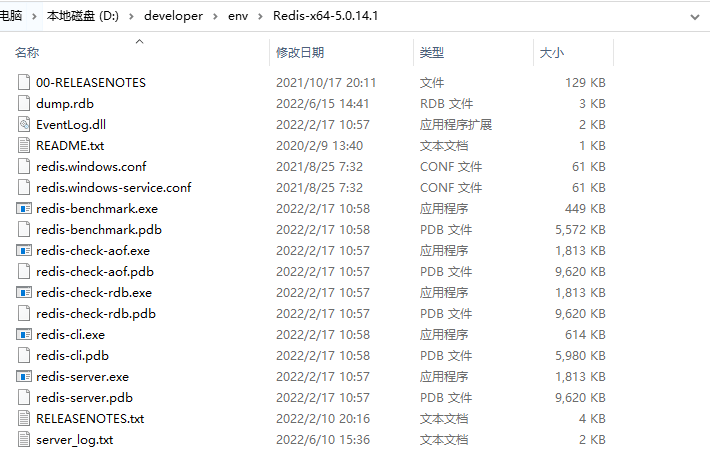
Task: Select file name dump.rdb
Action: point(65,104)
